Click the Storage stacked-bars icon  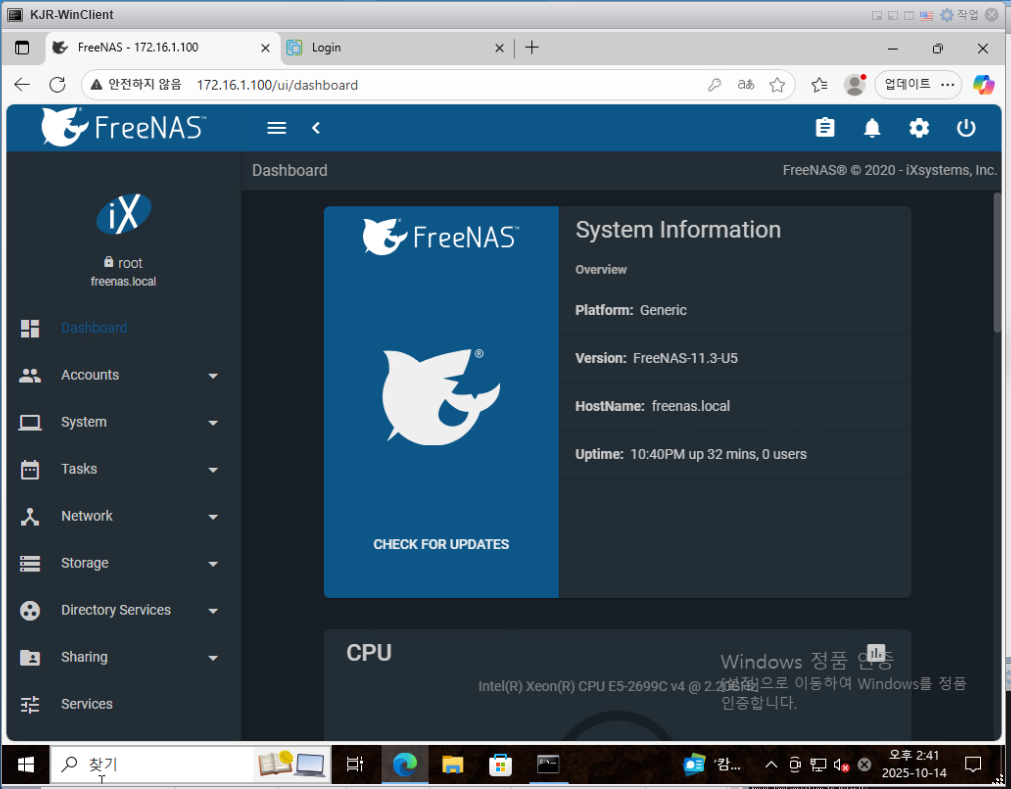tap(30, 563)
